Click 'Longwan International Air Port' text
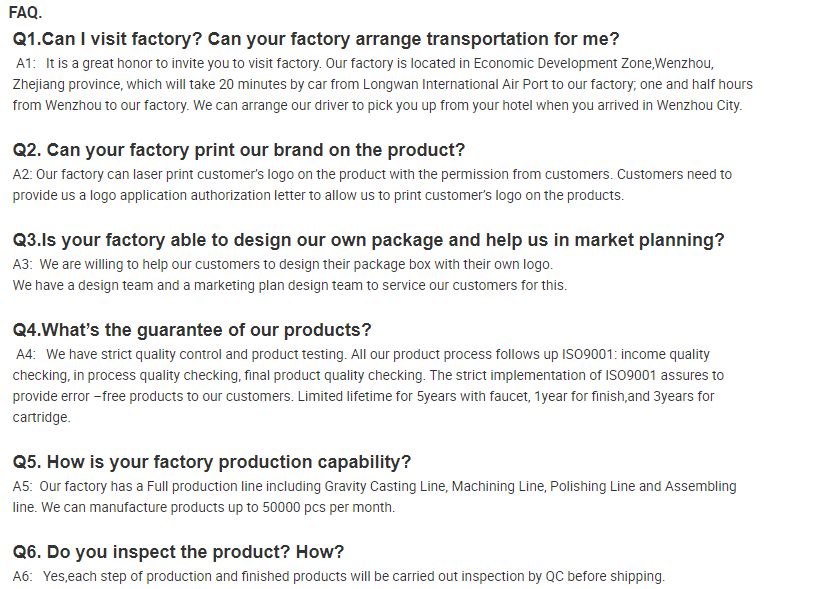 click(x=455, y=85)
